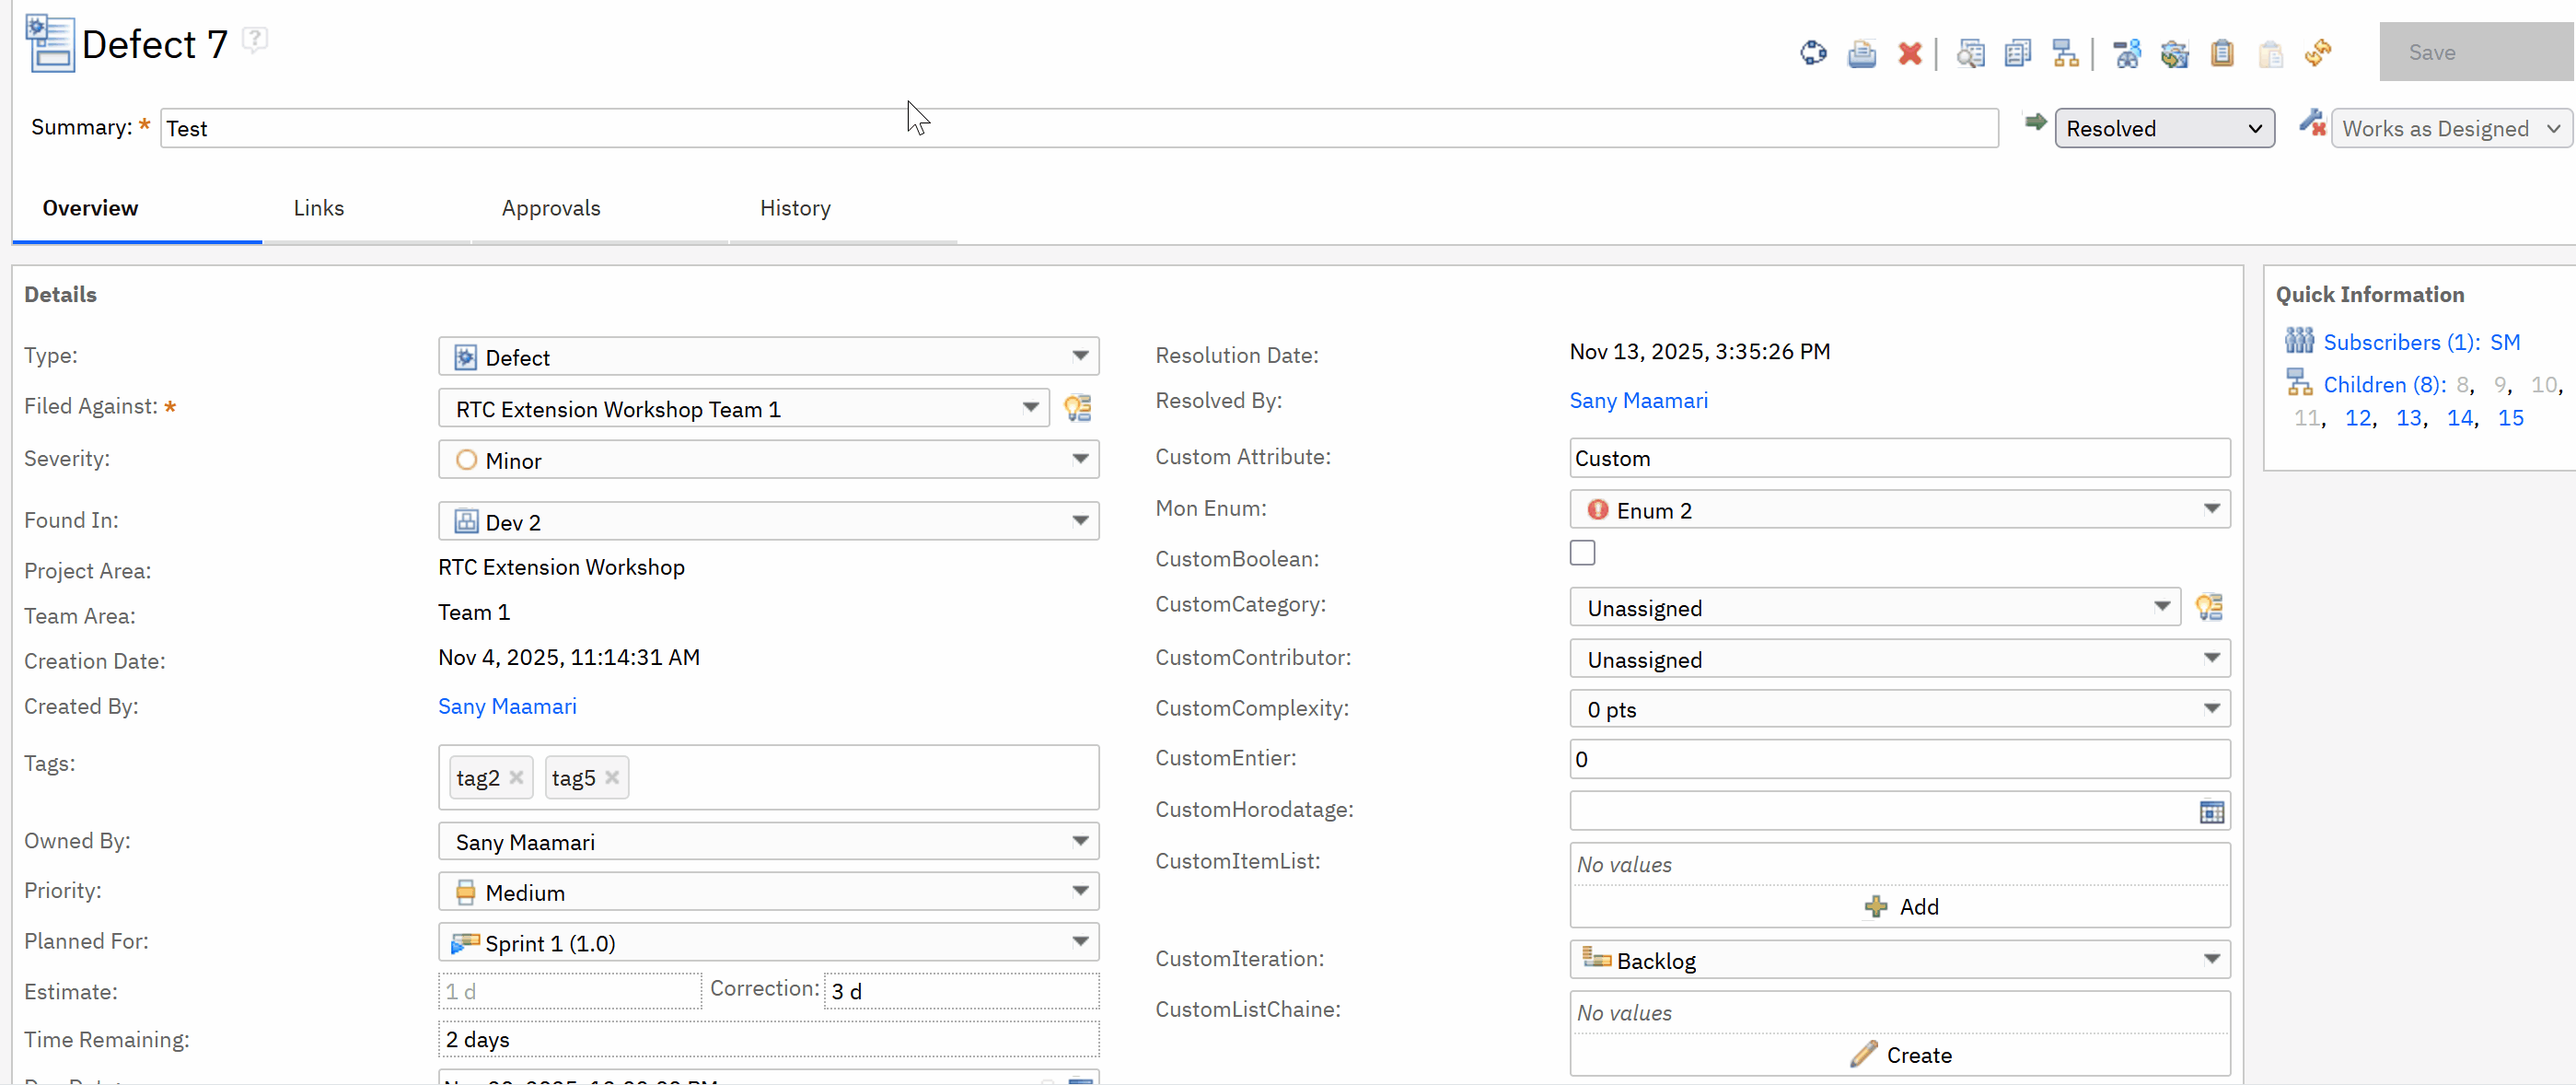
Task: Open the CustomCategory Unassigned dropdown
Action: pyautogui.click(x=1874, y=607)
